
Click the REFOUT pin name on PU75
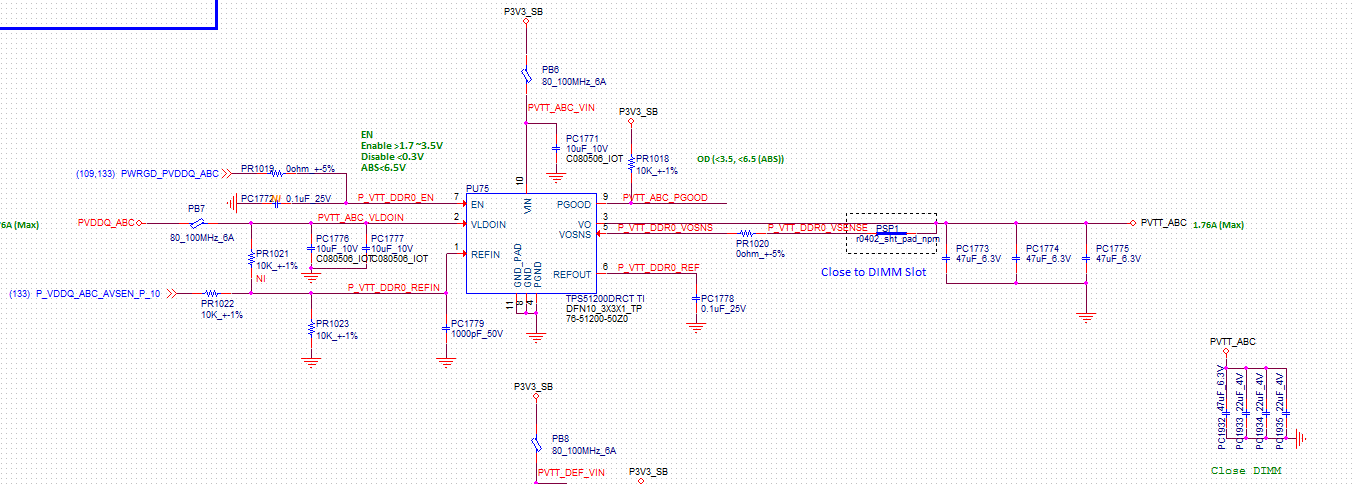click(572, 273)
